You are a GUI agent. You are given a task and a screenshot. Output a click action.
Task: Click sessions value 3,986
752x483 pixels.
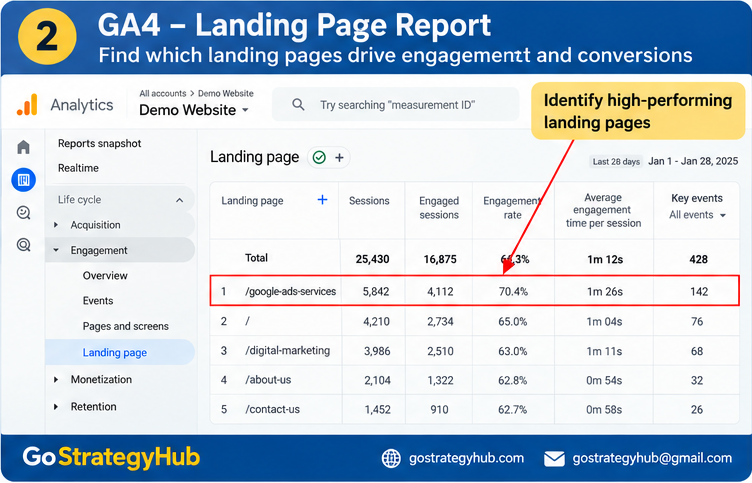coord(377,351)
